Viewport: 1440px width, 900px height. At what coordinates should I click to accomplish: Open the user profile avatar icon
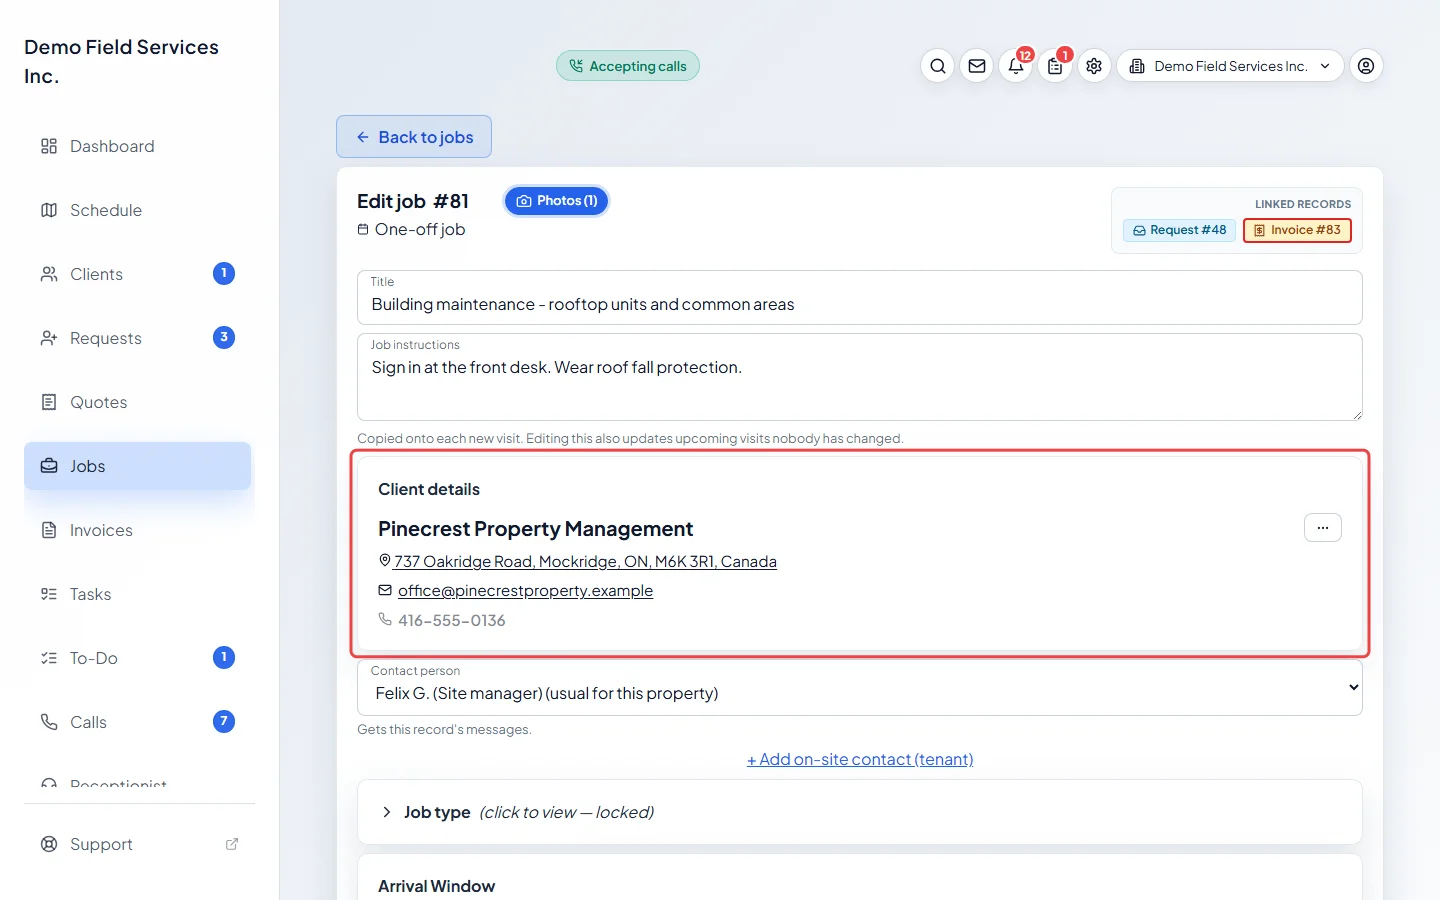tap(1366, 66)
